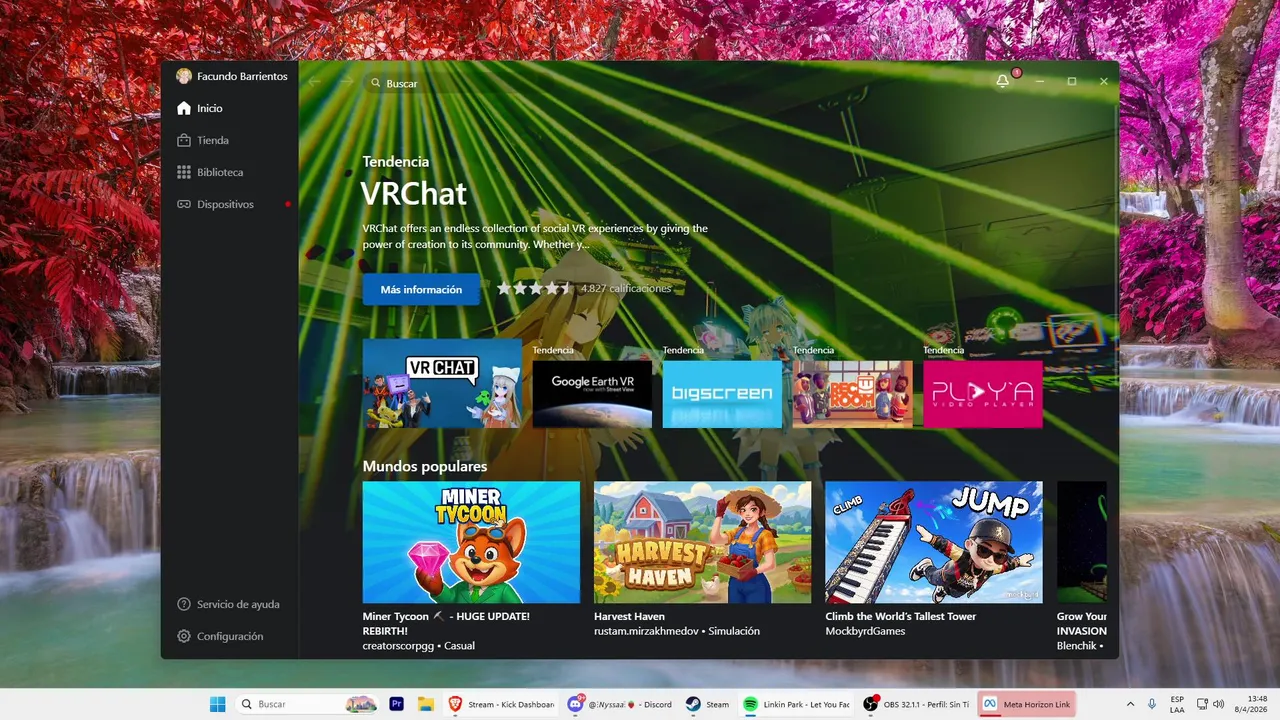Screen dimensions: 1280x720
Task: Switch to Spotify Linkin Park taskbar window
Action: pyautogui.click(x=797, y=704)
